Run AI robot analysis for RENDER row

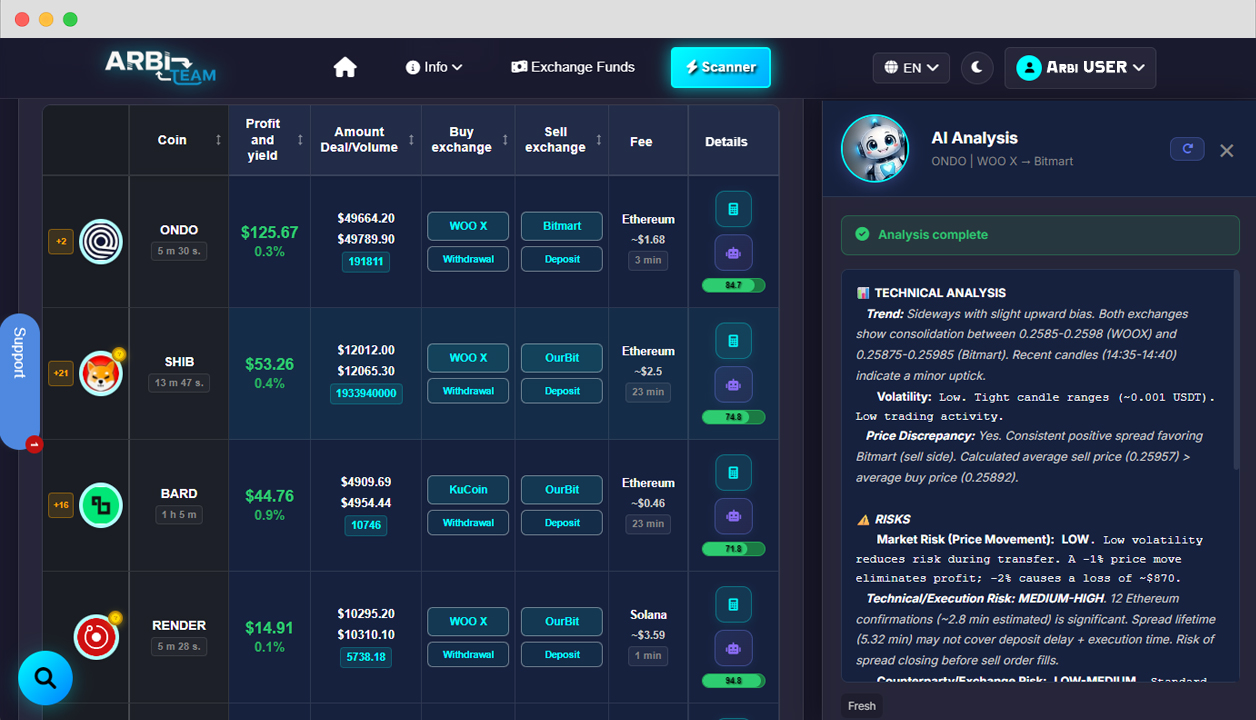click(x=733, y=649)
